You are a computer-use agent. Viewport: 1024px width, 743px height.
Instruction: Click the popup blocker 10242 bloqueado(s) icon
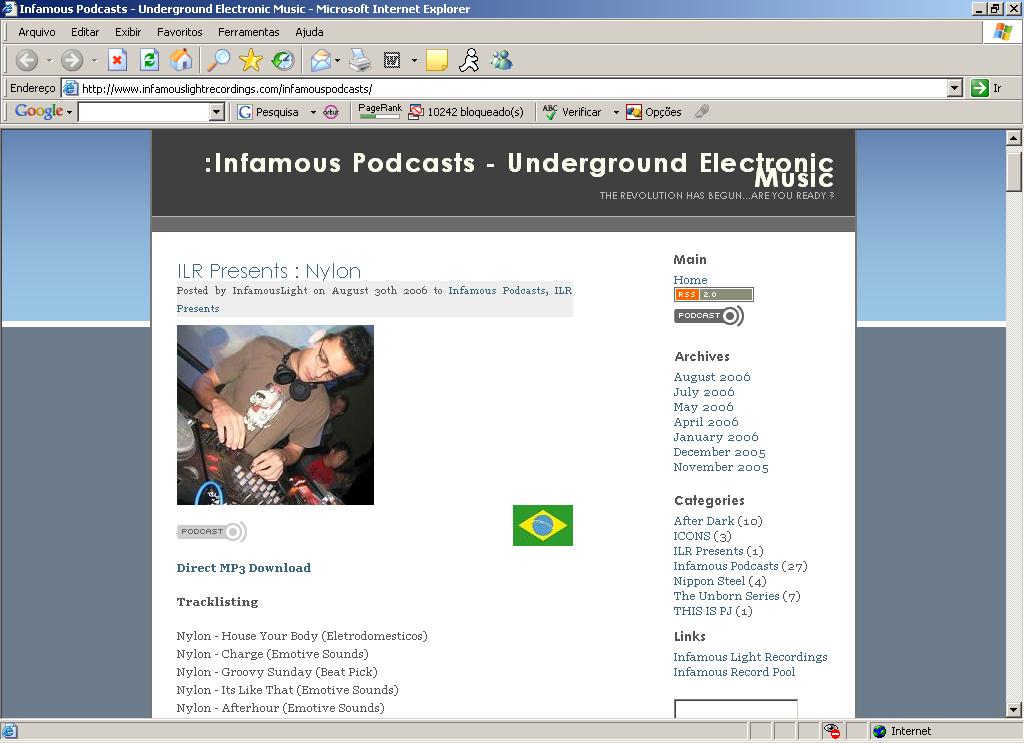[x=466, y=112]
